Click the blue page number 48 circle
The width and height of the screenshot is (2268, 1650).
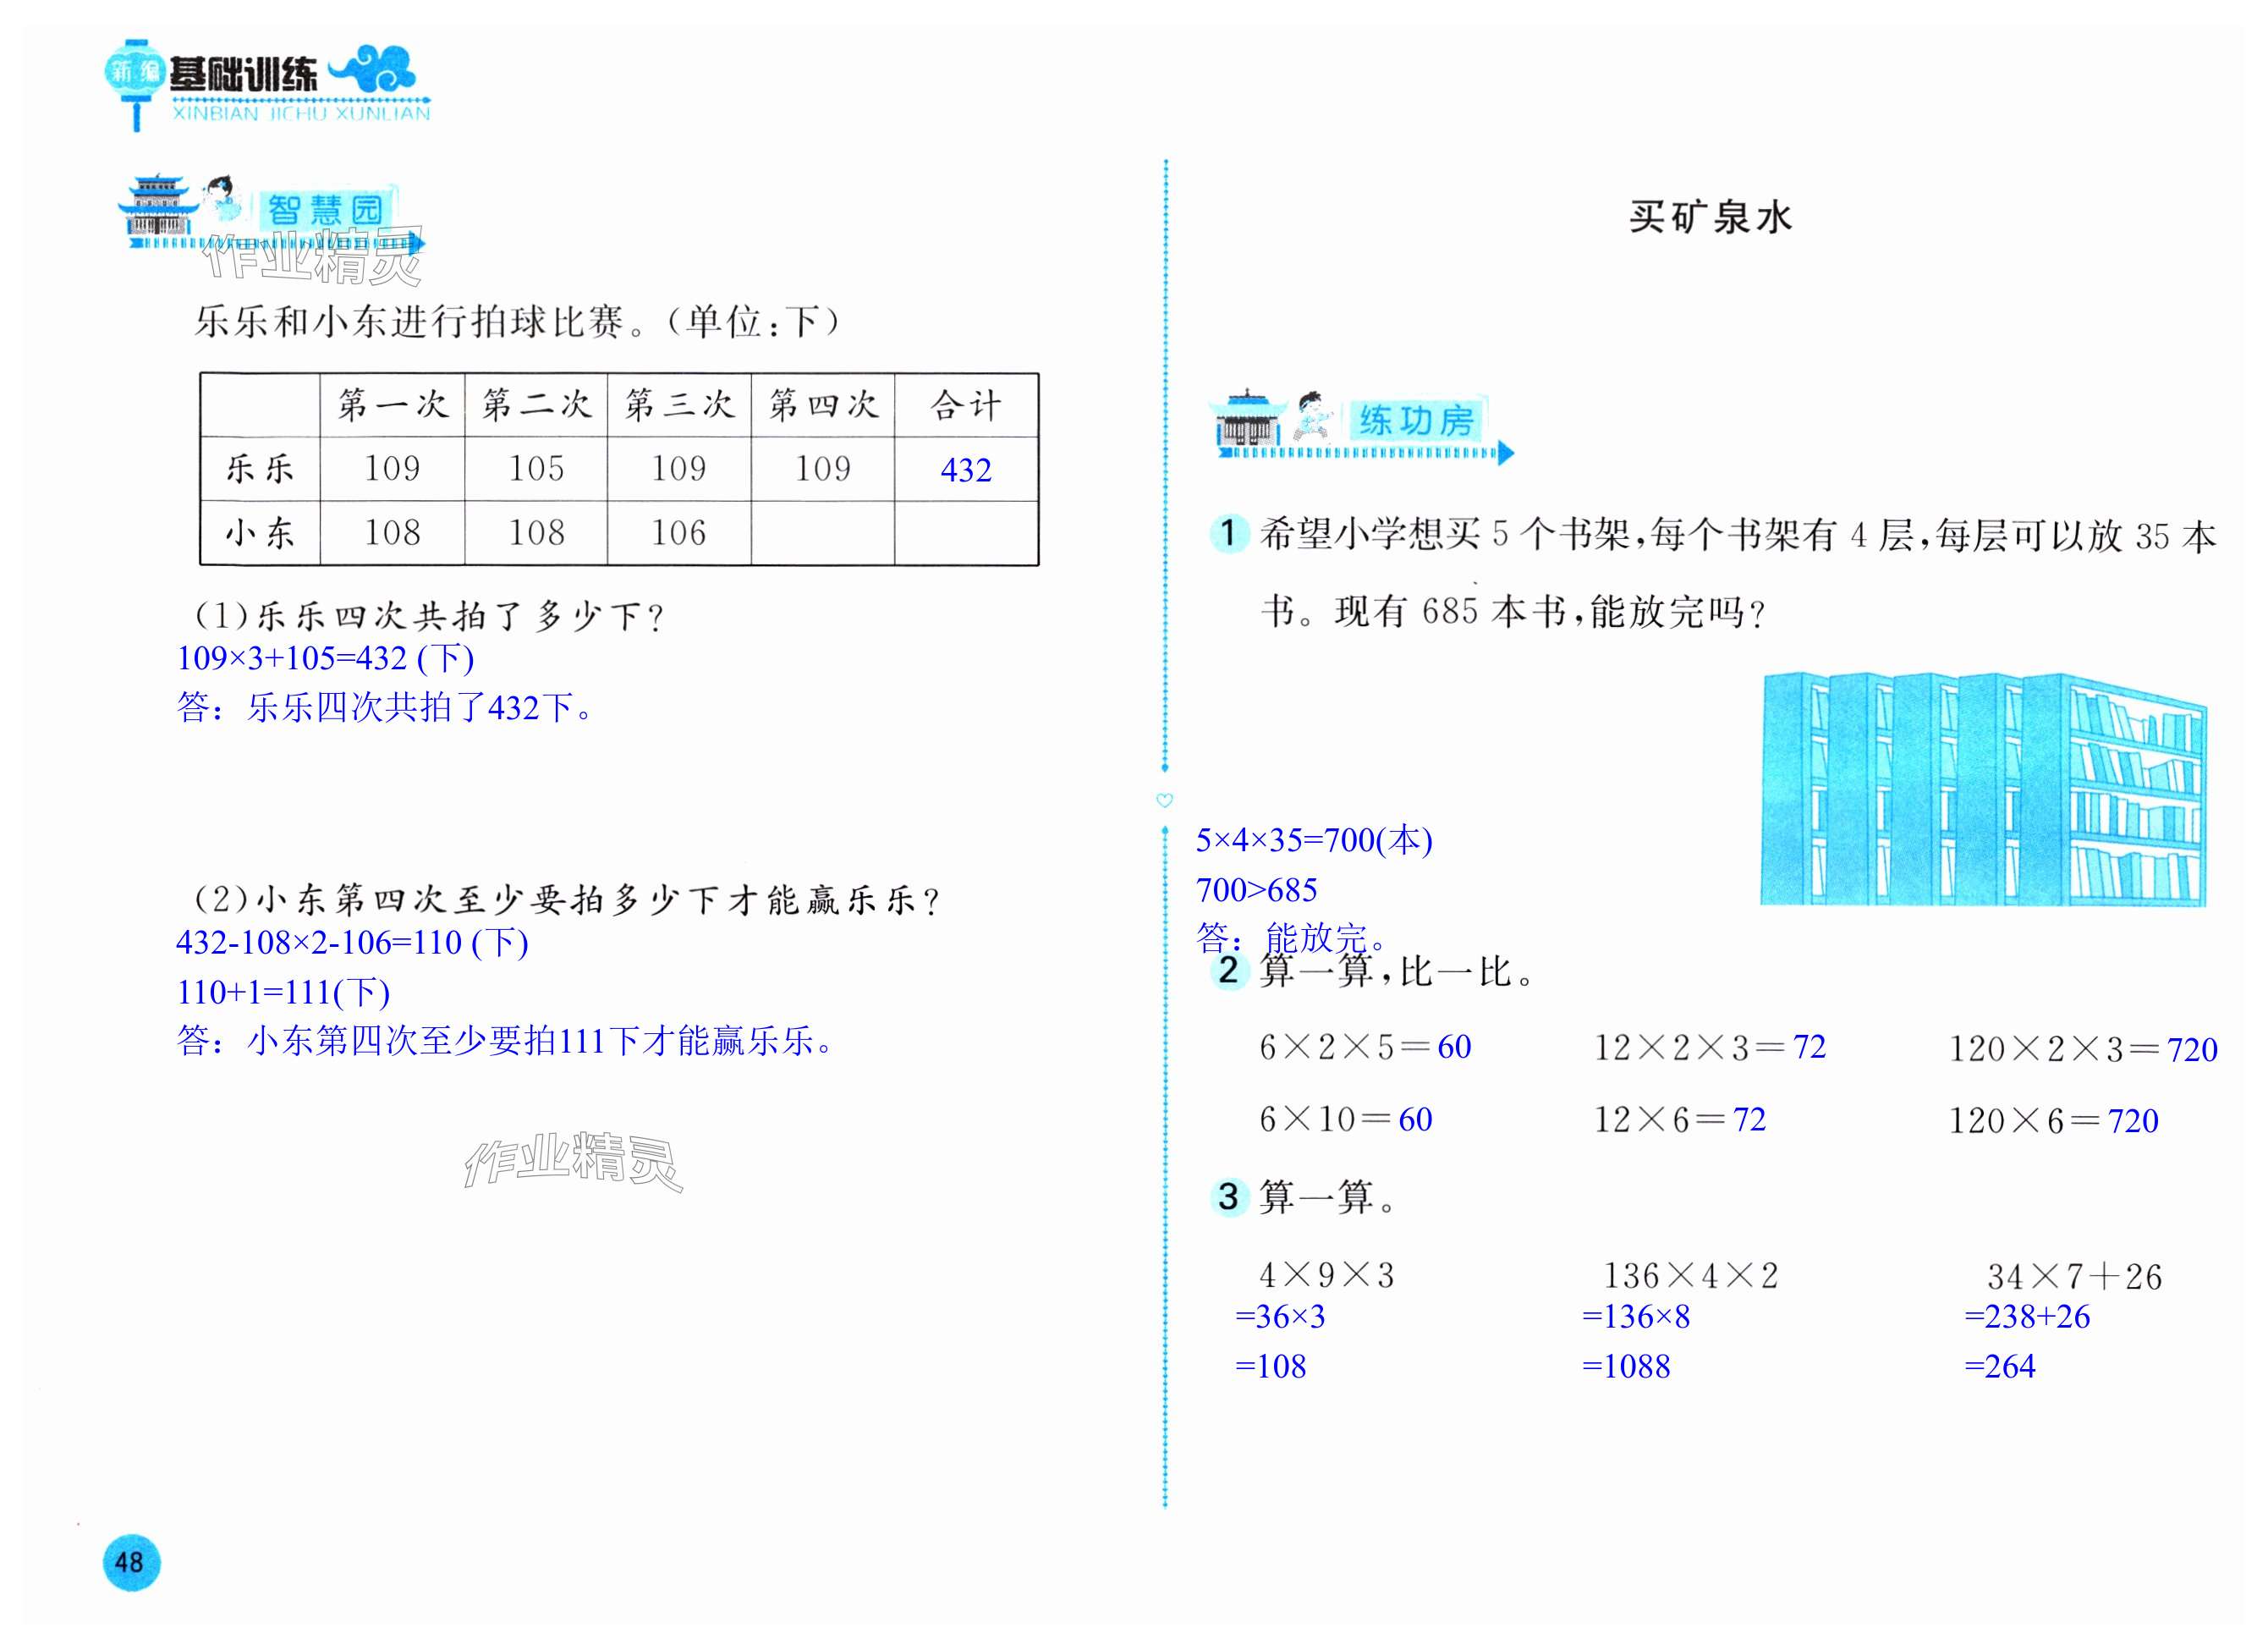tap(131, 1562)
